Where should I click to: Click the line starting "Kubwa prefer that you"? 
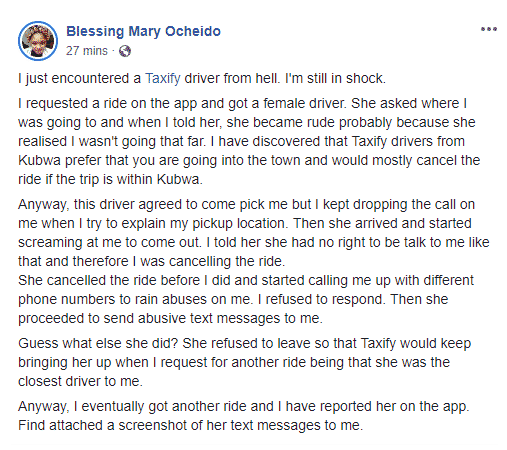click(x=249, y=160)
